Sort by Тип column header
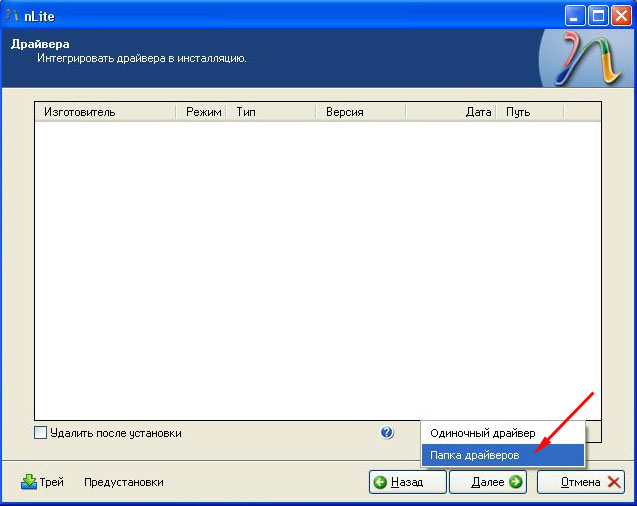637x506 pixels. [271, 112]
